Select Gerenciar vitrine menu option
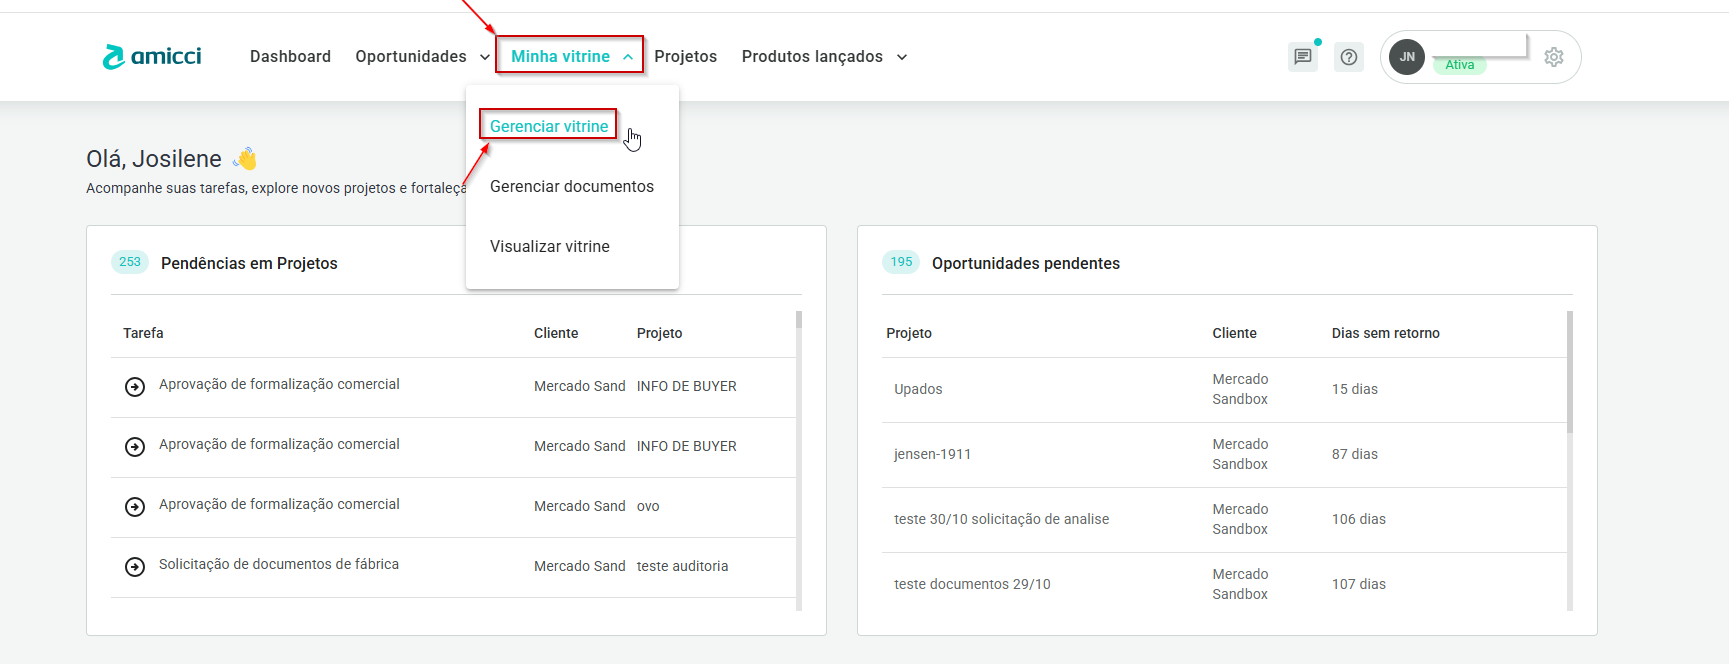The width and height of the screenshot is (1729, 664). [548, 126]
